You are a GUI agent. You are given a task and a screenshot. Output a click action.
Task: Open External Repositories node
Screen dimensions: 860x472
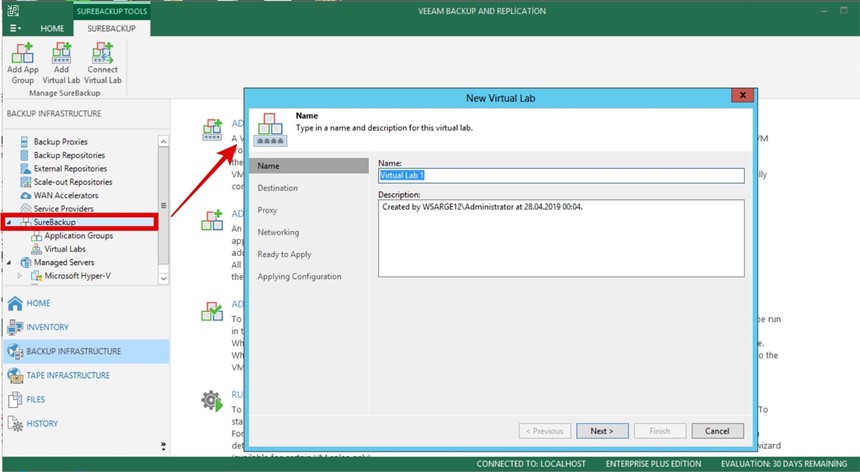(70, 168)
